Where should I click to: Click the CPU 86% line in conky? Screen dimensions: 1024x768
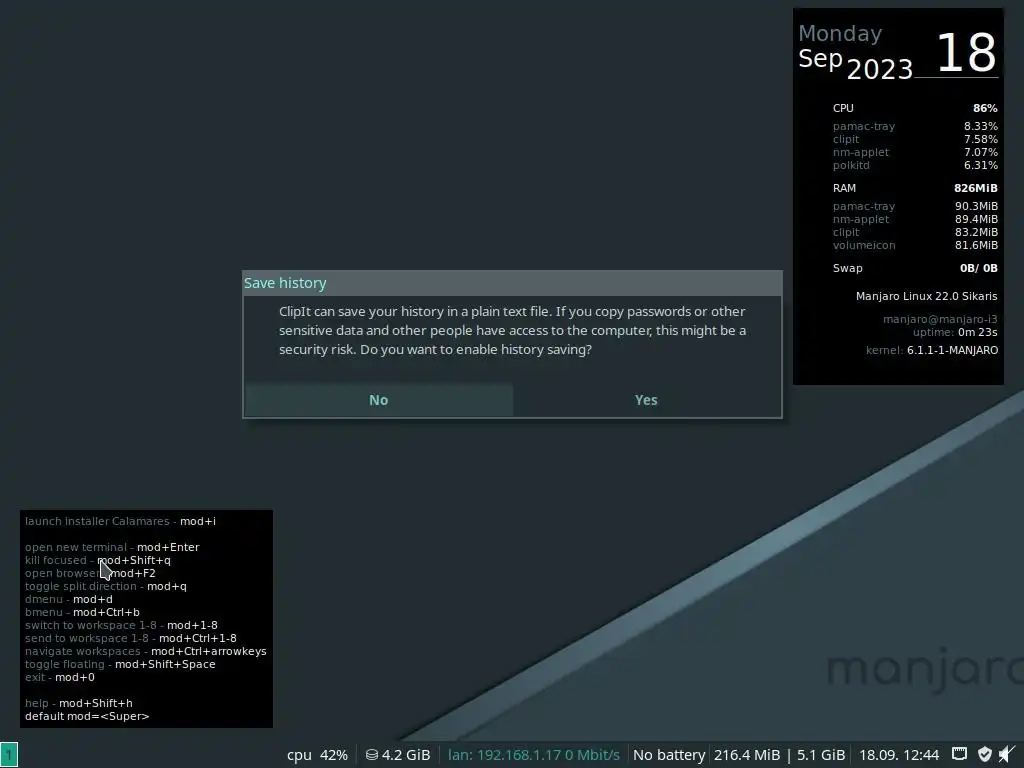pyautogui.click(x=915, y=108)
